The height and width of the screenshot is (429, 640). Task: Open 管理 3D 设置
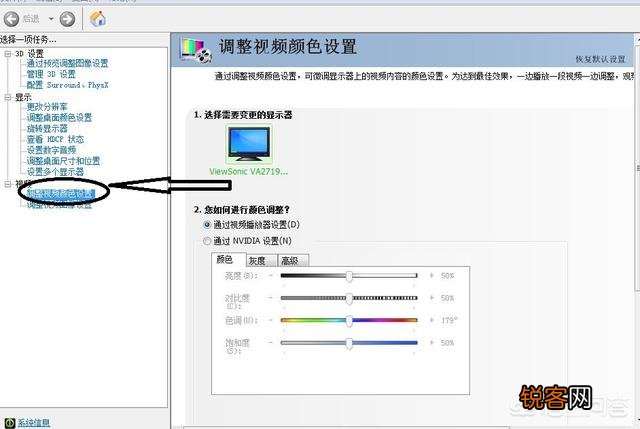tap(51, 74)
